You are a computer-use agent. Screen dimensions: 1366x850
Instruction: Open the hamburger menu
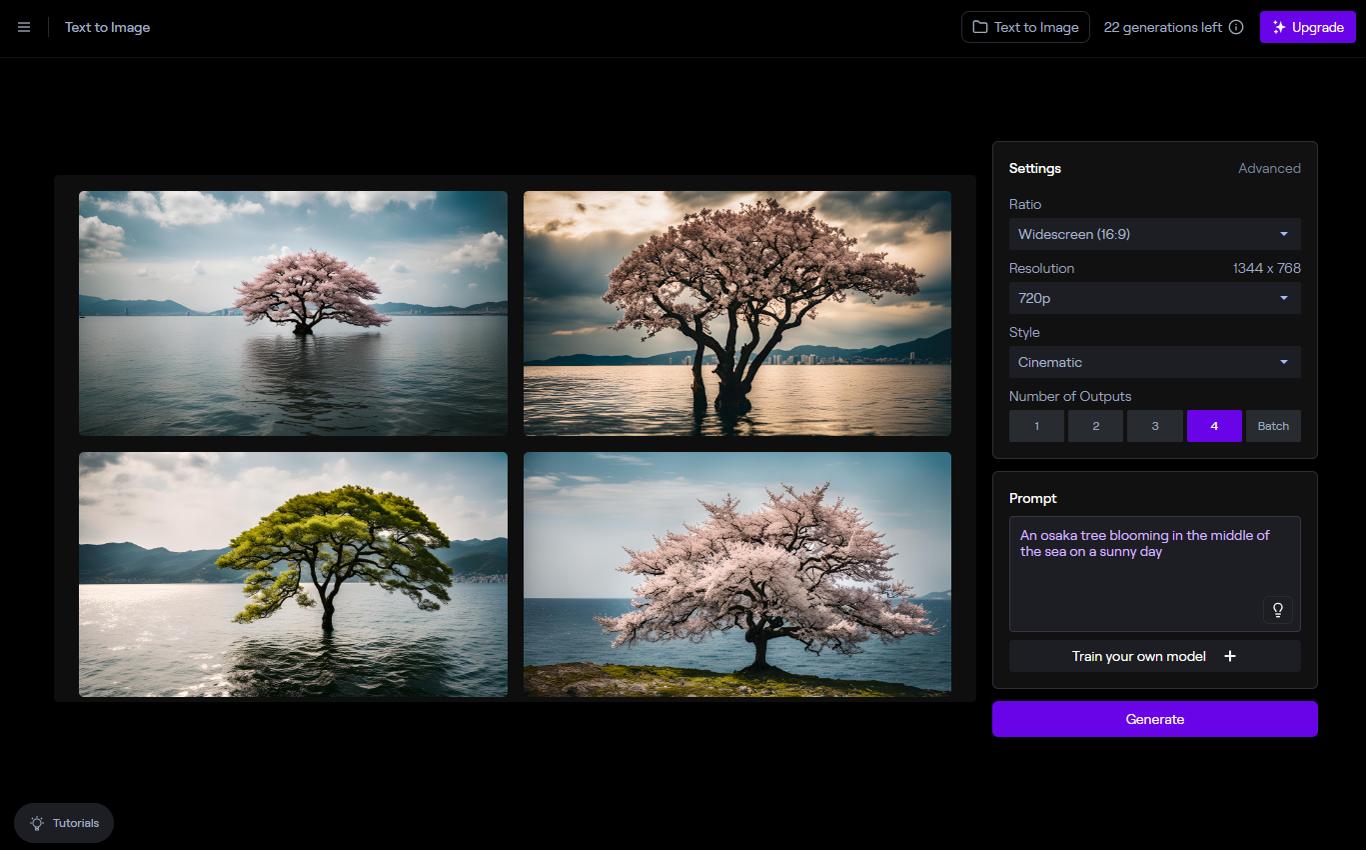pyautogui.click(x=24, y=27)
